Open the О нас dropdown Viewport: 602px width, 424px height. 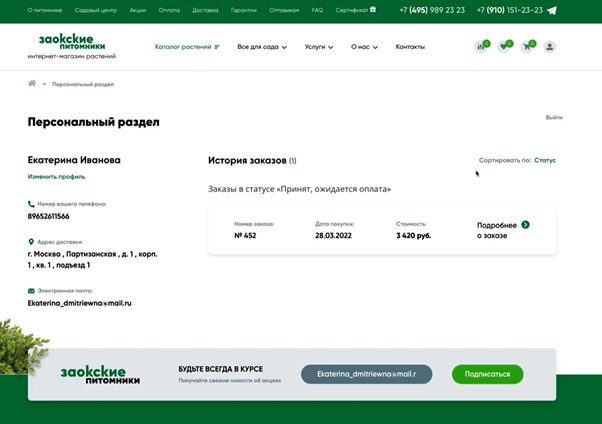[x=365, y=47]
